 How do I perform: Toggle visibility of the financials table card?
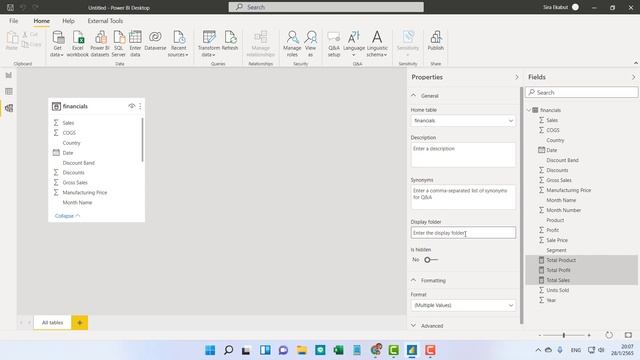click(x=131, y=106)
